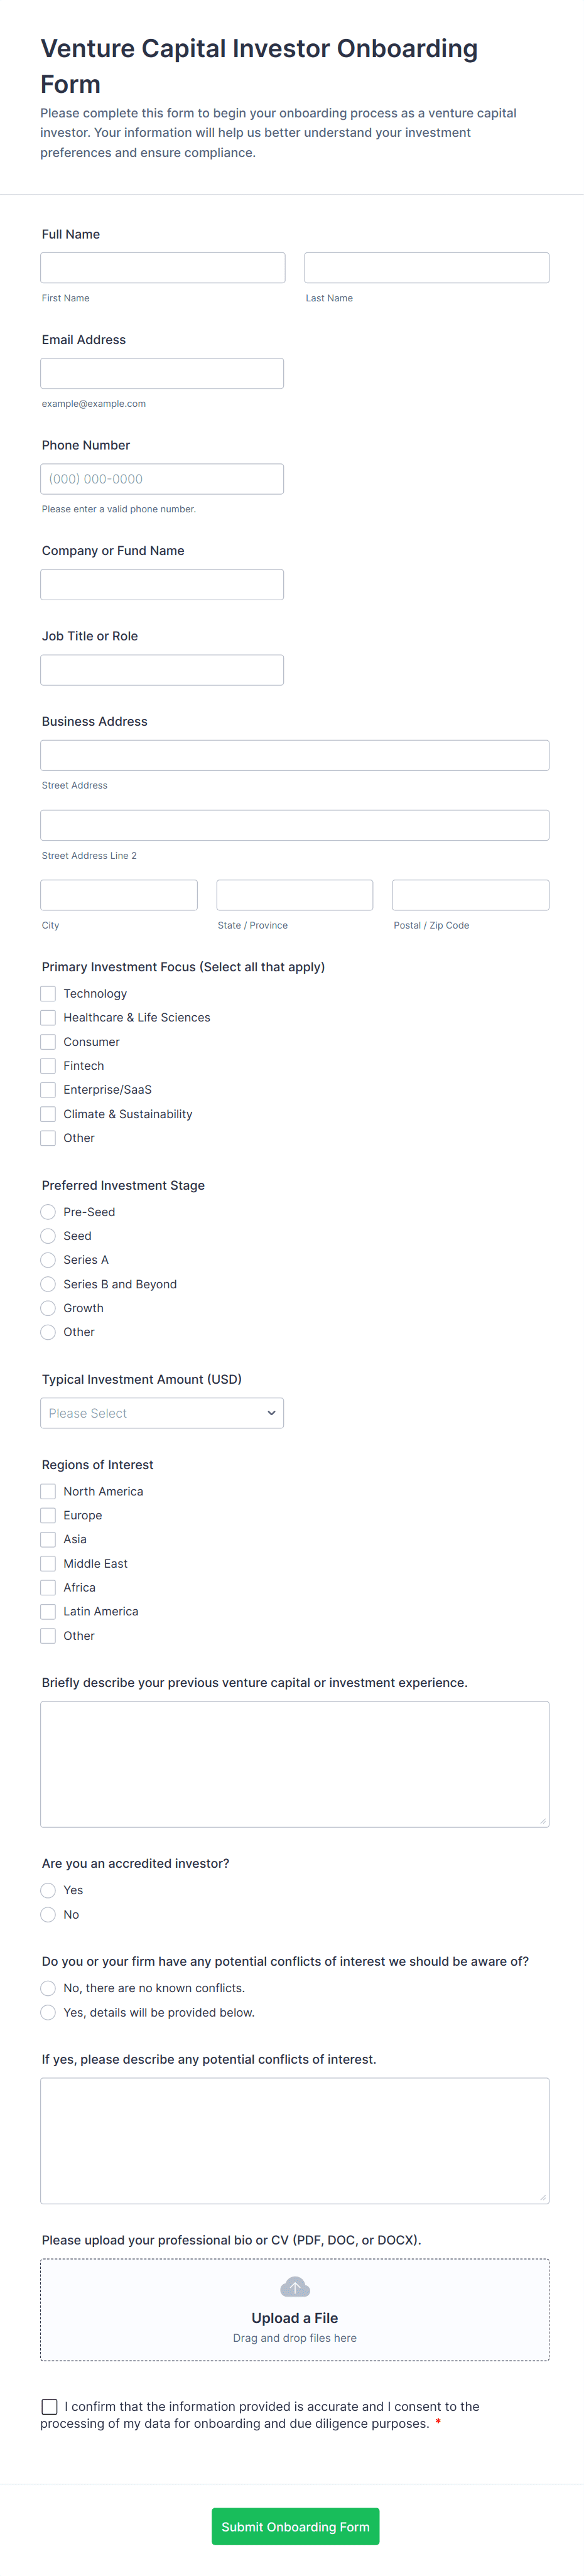Enable the Climate & Sustainability checkbox
The height and width of the screenshot is (2576, 584).
click(x=48, y=1114)
